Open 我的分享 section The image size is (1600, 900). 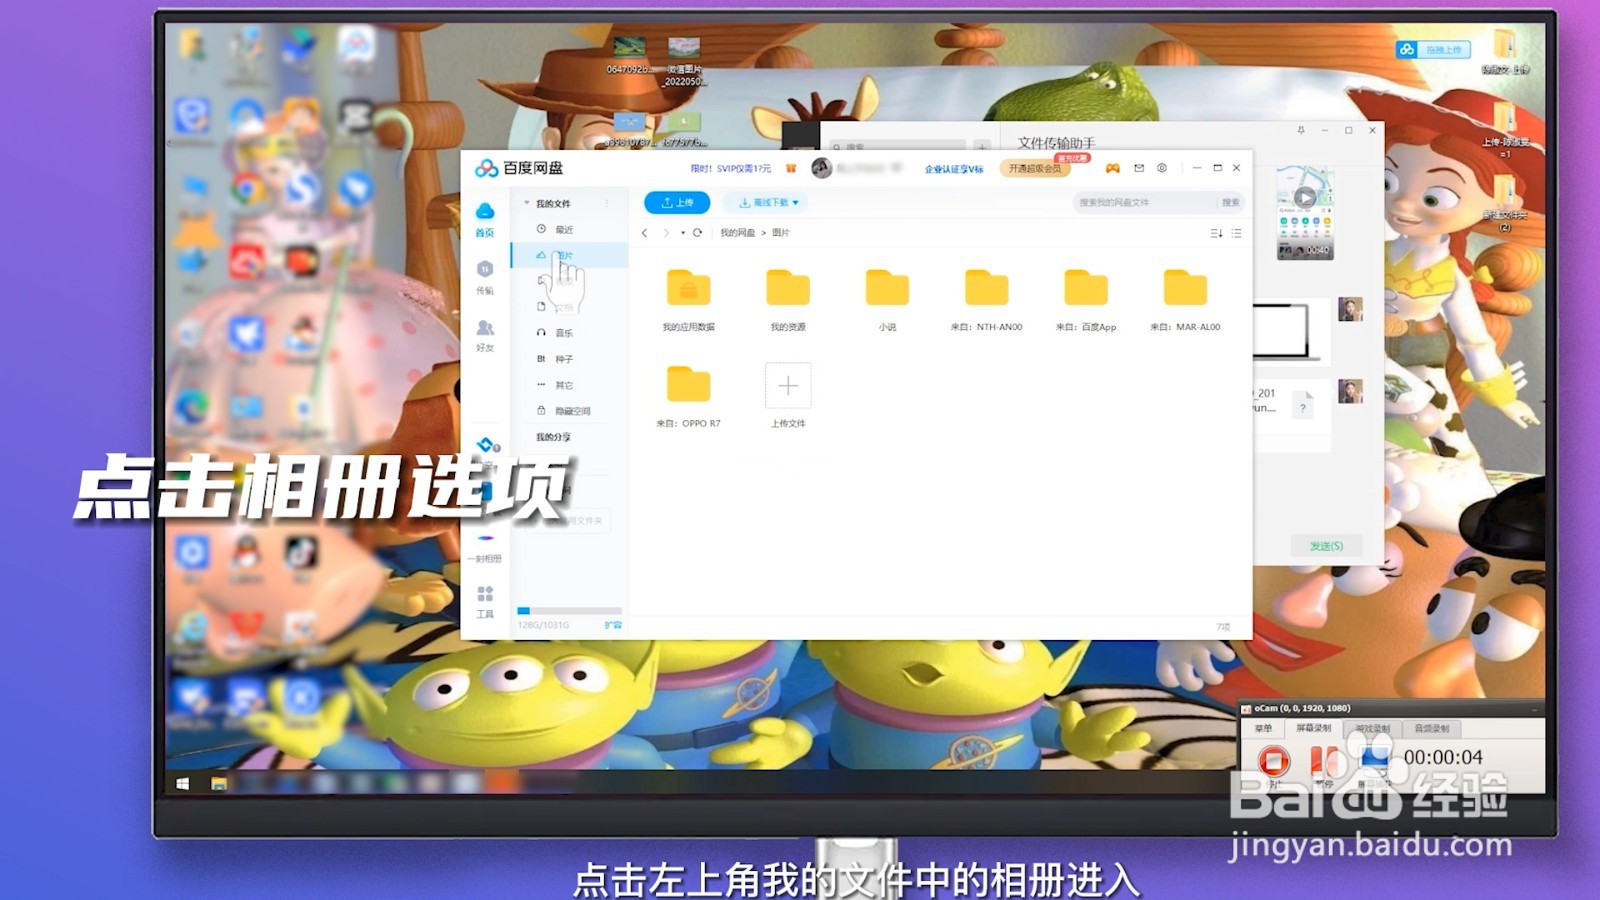pos(553,437)
